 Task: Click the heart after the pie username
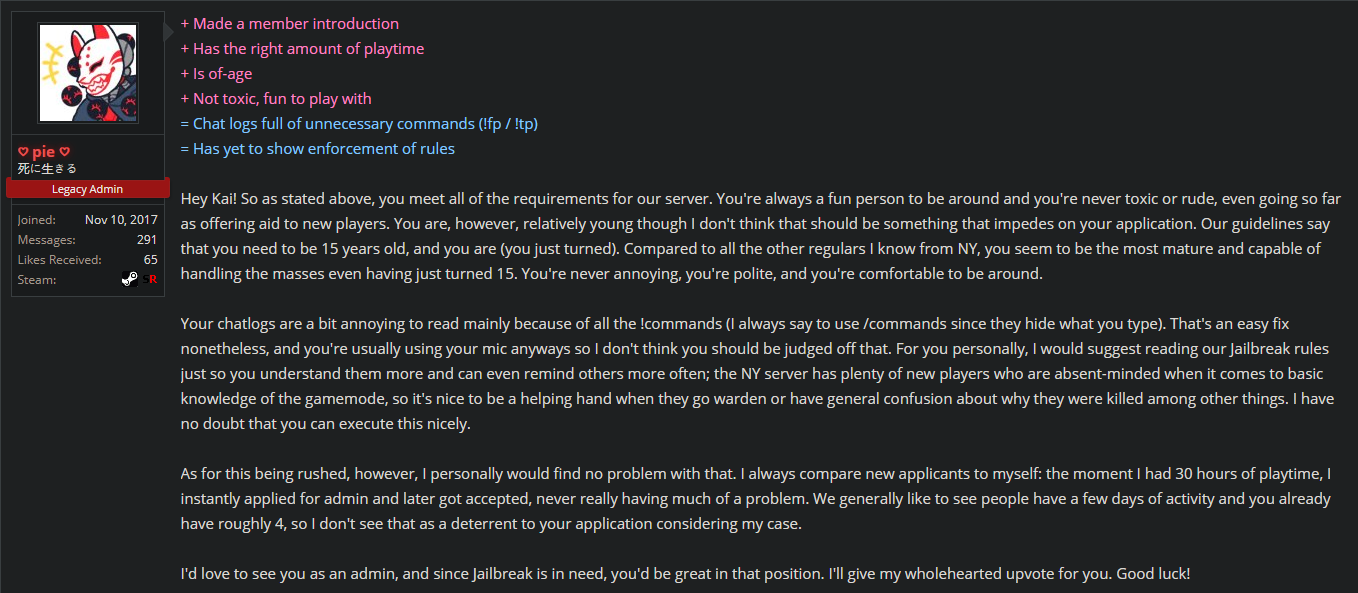tap(65, 152)
